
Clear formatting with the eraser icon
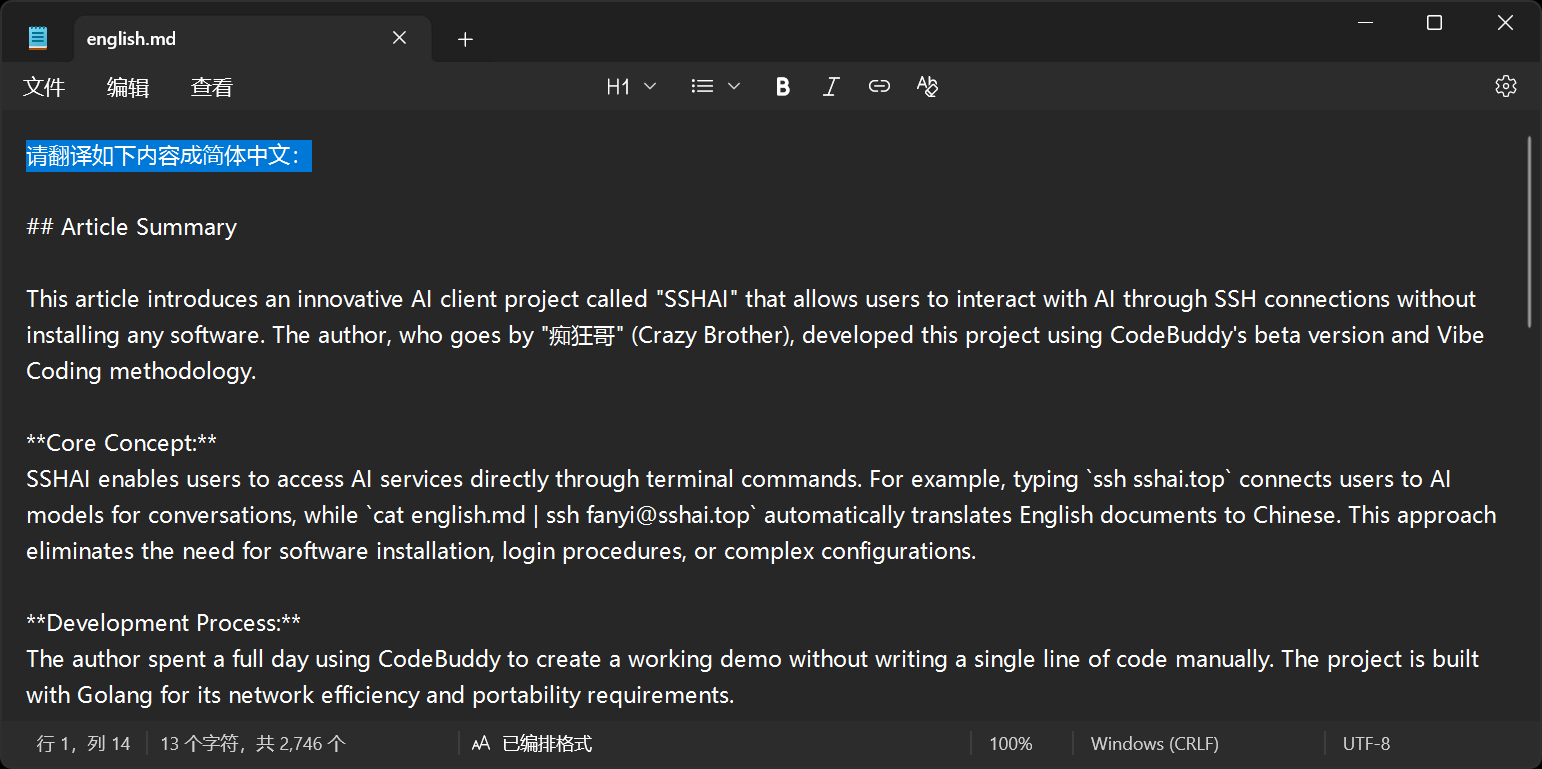(927, 87)
